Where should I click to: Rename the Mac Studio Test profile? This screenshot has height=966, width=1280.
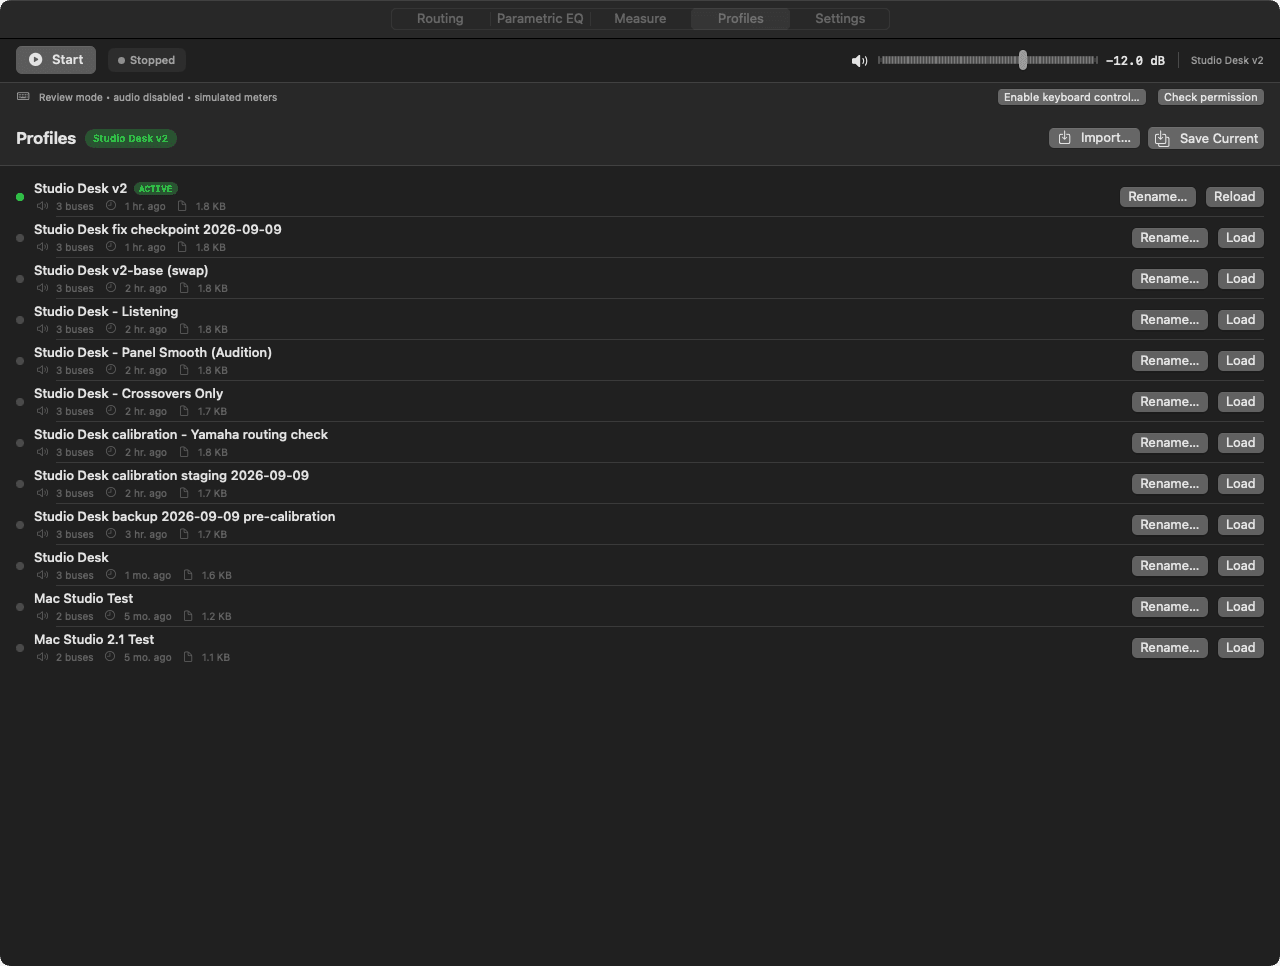1169,607
